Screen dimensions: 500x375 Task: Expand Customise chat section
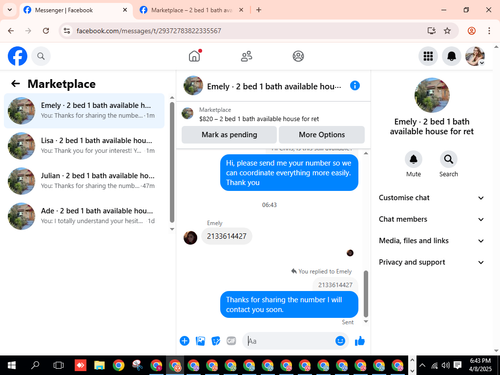click(431, 198)
